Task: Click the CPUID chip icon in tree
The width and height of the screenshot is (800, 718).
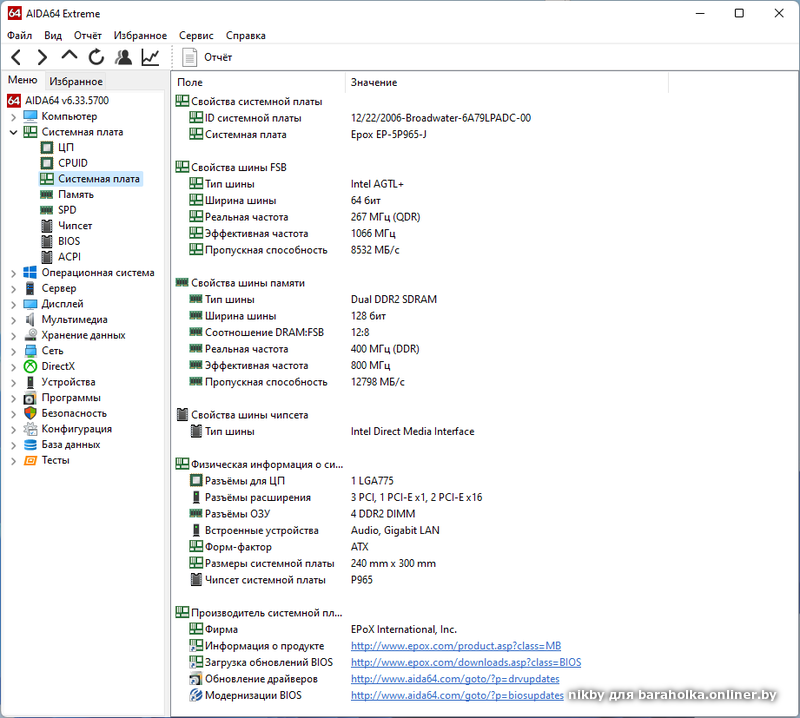Action: (x=47, y=163)
